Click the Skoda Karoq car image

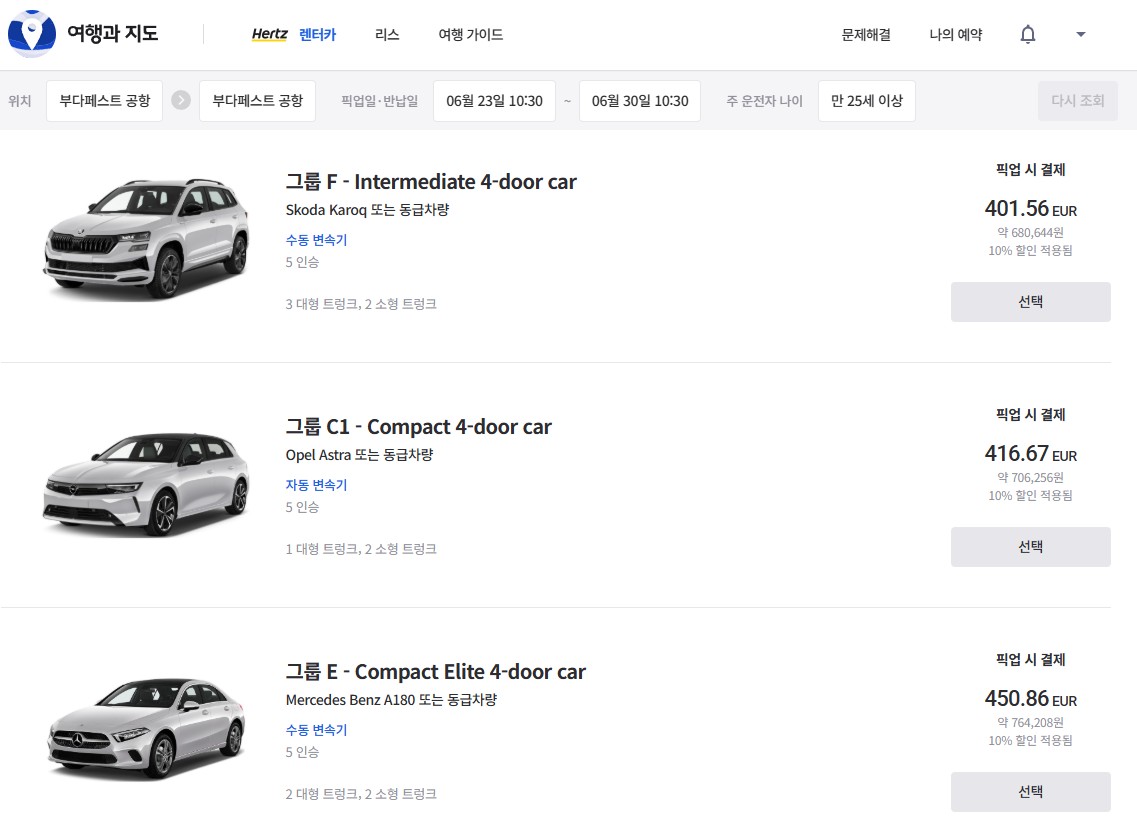(146, 238)
